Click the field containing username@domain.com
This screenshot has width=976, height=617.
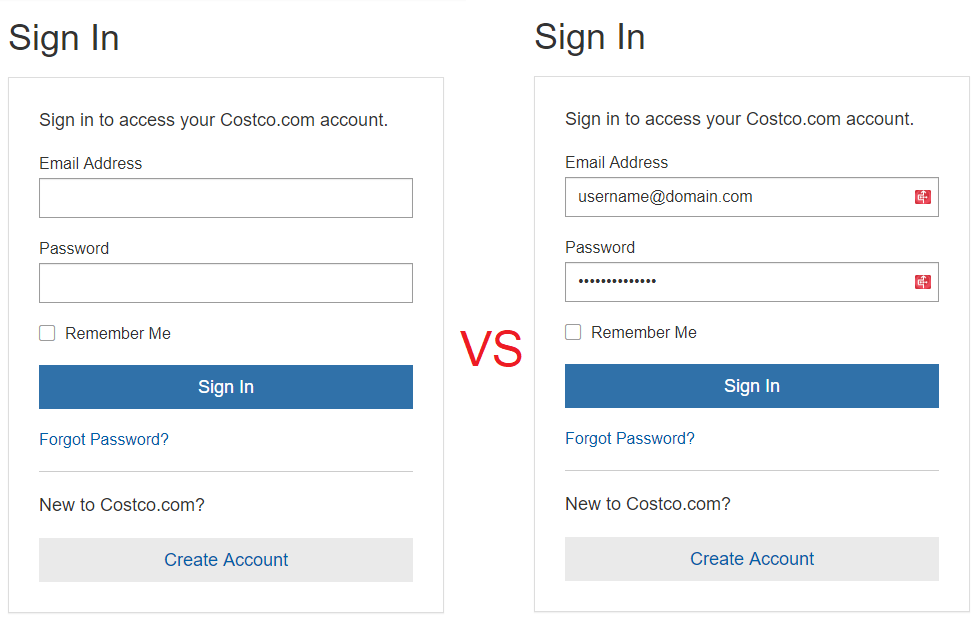[x=752, y=197]
